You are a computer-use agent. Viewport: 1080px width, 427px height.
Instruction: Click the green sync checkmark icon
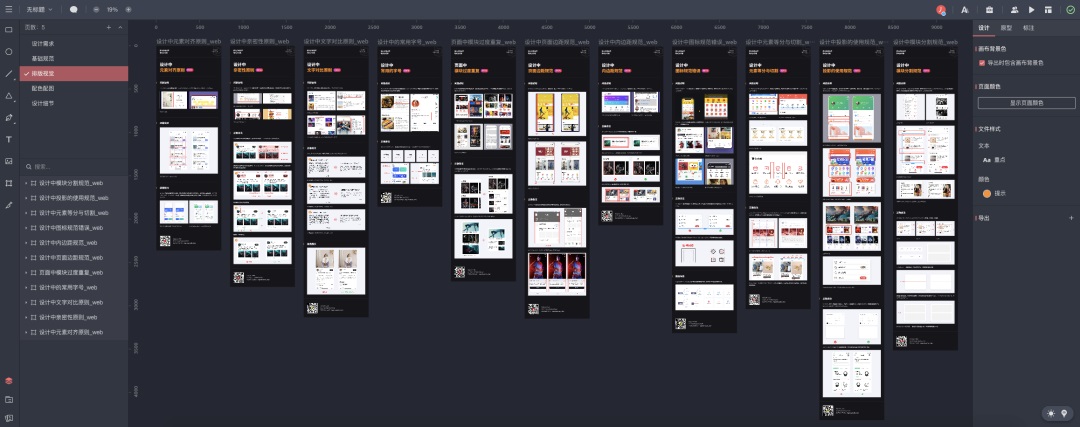1070,10
